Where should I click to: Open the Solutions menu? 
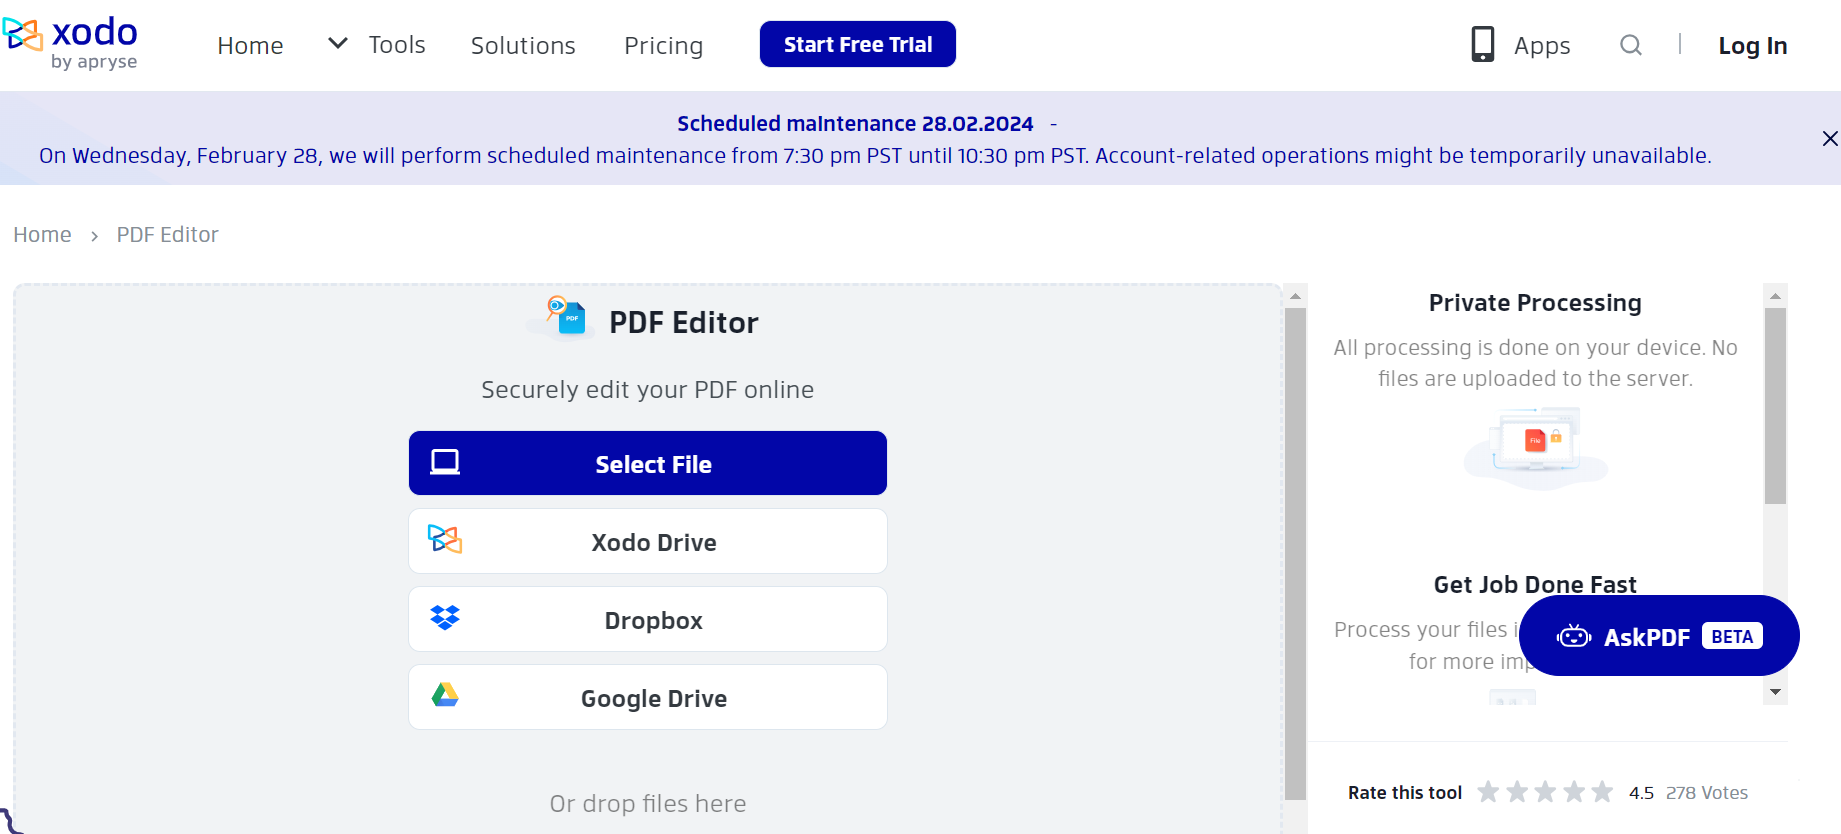tap(523, 46)
